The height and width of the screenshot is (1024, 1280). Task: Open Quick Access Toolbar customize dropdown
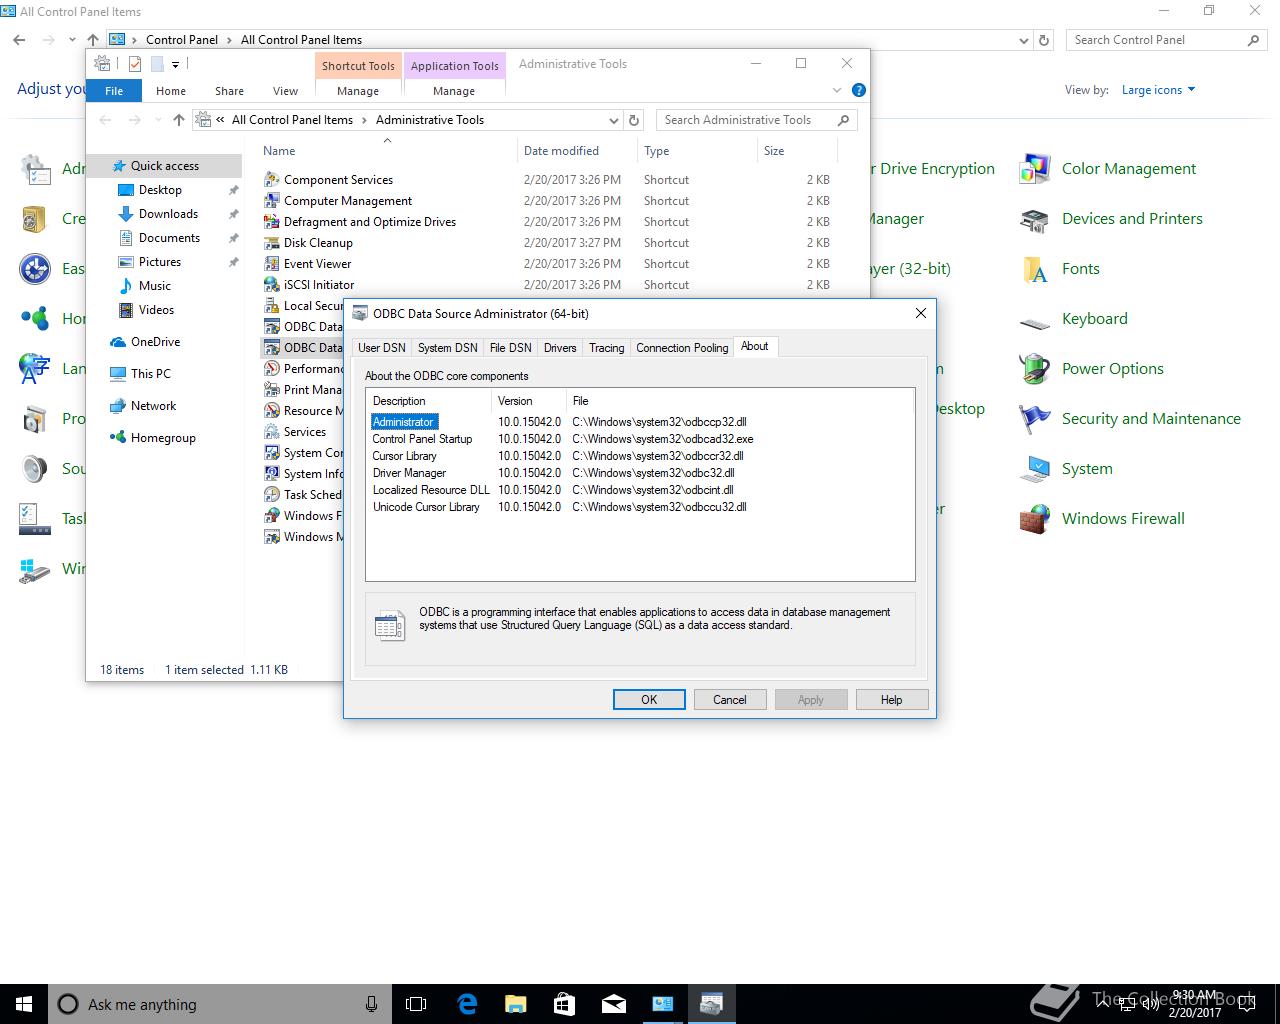[175, 64]
